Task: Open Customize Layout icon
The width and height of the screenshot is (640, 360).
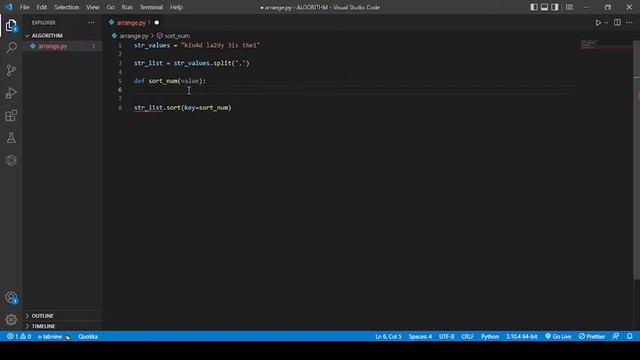Action: click(x=569, y=7)
